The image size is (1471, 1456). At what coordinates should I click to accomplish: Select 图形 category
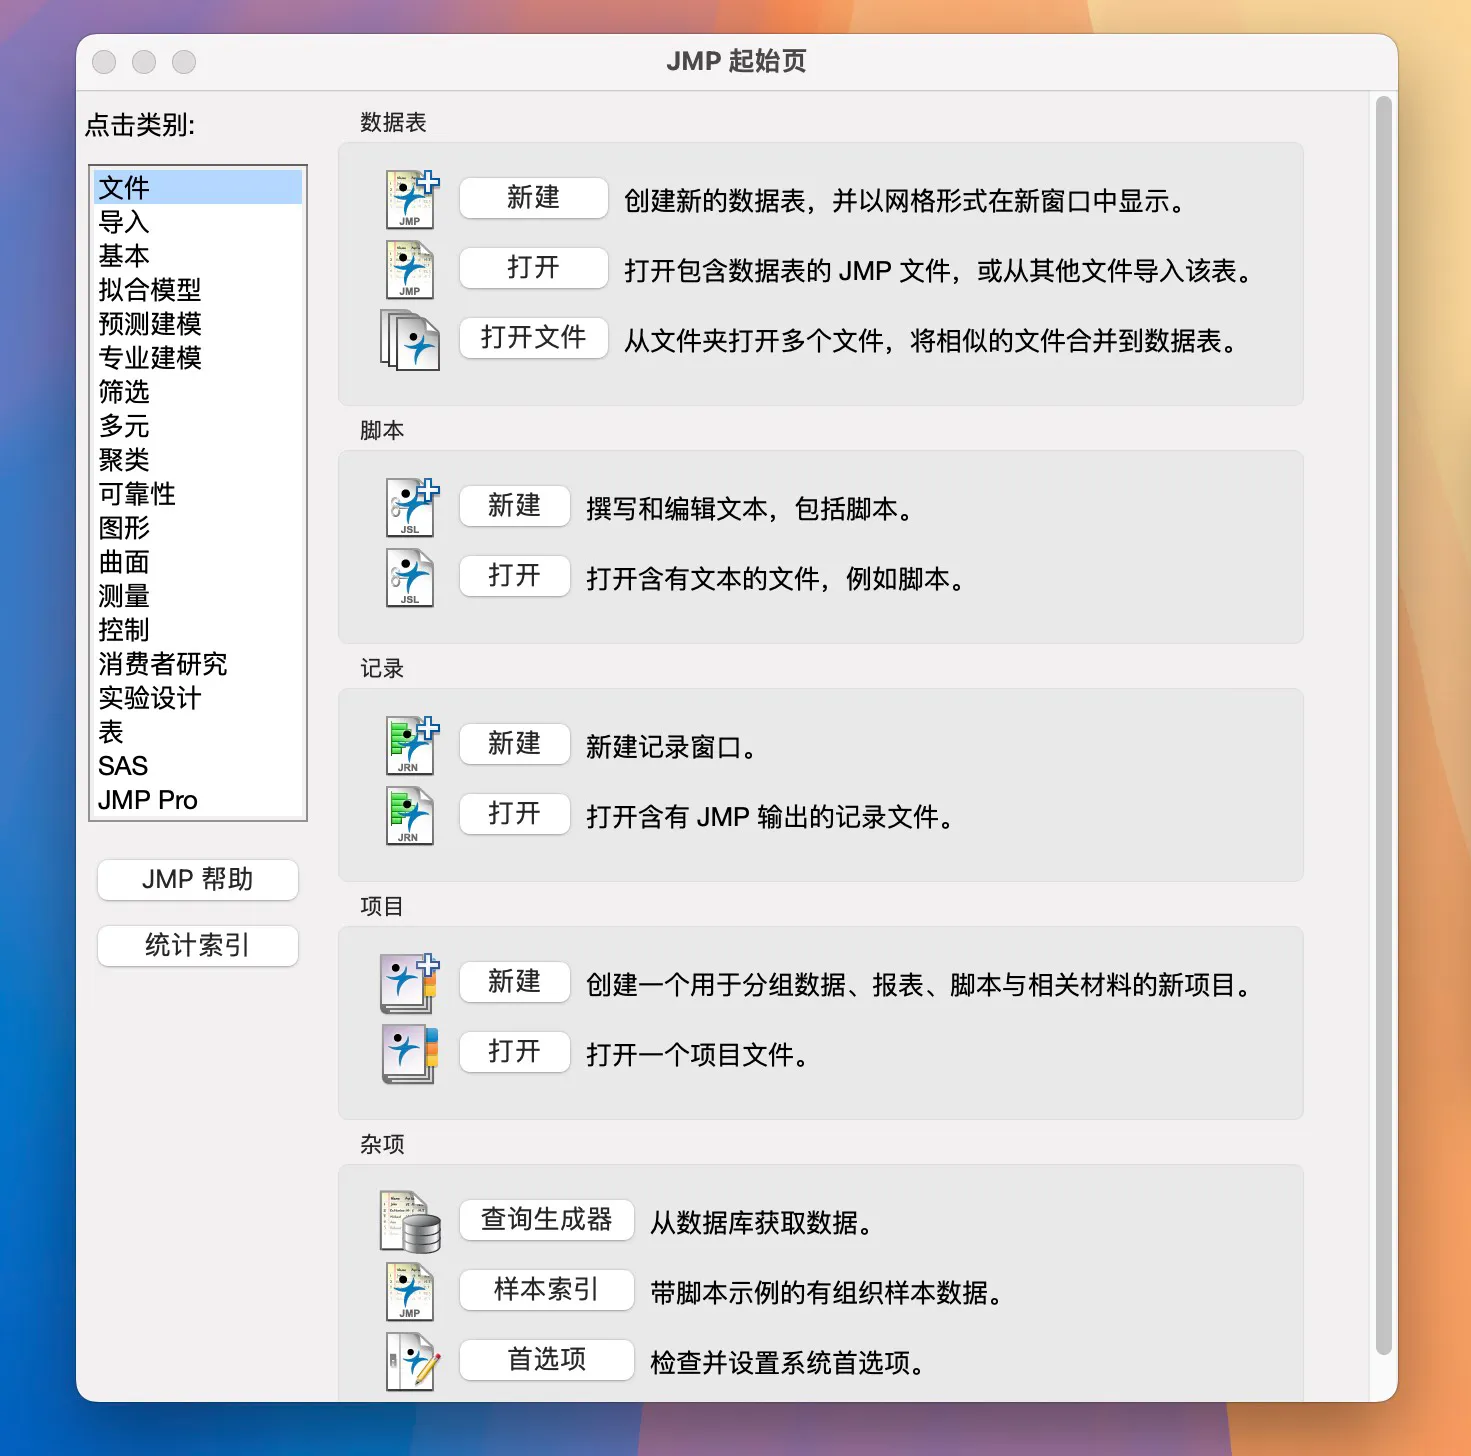(198, 527)
